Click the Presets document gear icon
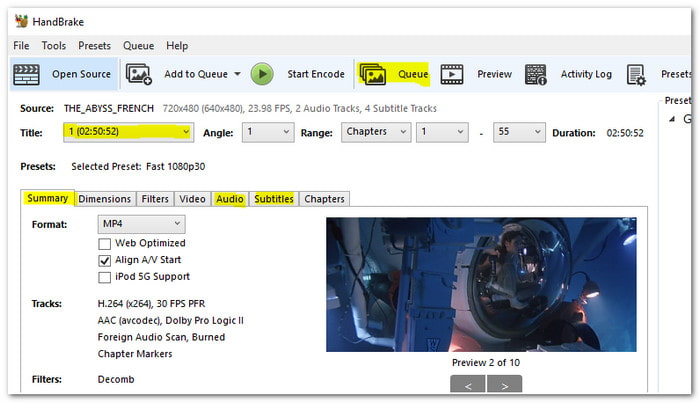This screenshot has width=700, height=403. 636,75
